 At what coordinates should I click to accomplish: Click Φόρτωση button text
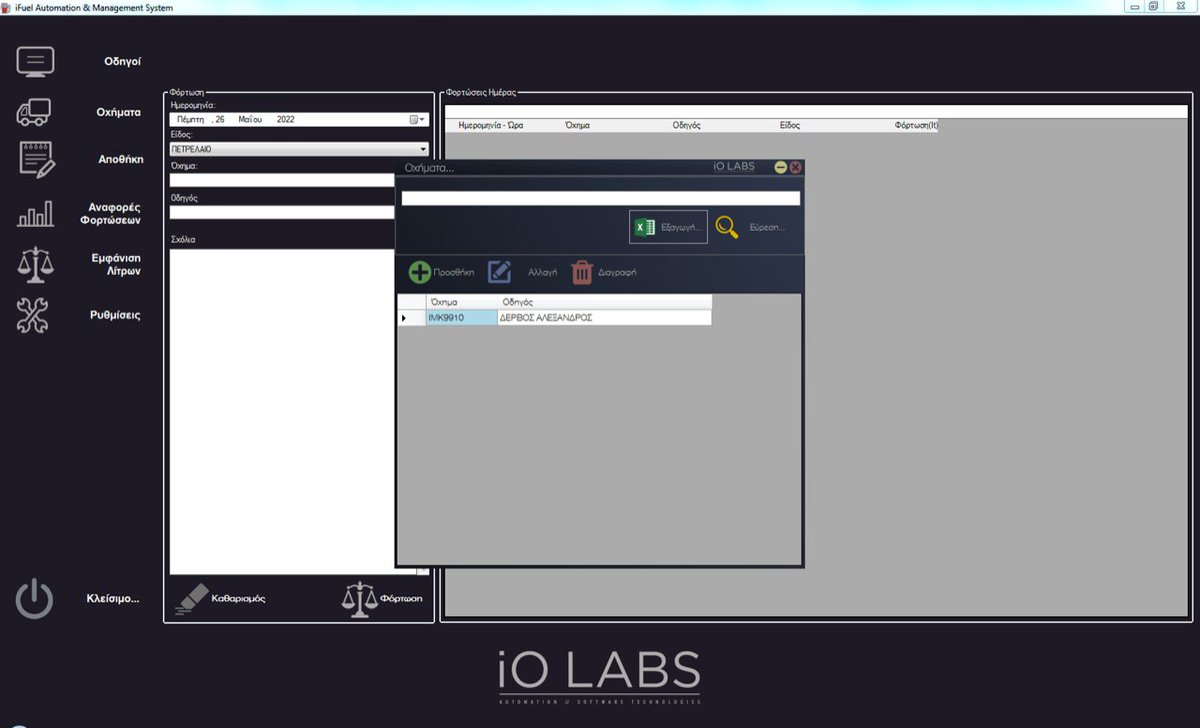(x=401, y=599)
